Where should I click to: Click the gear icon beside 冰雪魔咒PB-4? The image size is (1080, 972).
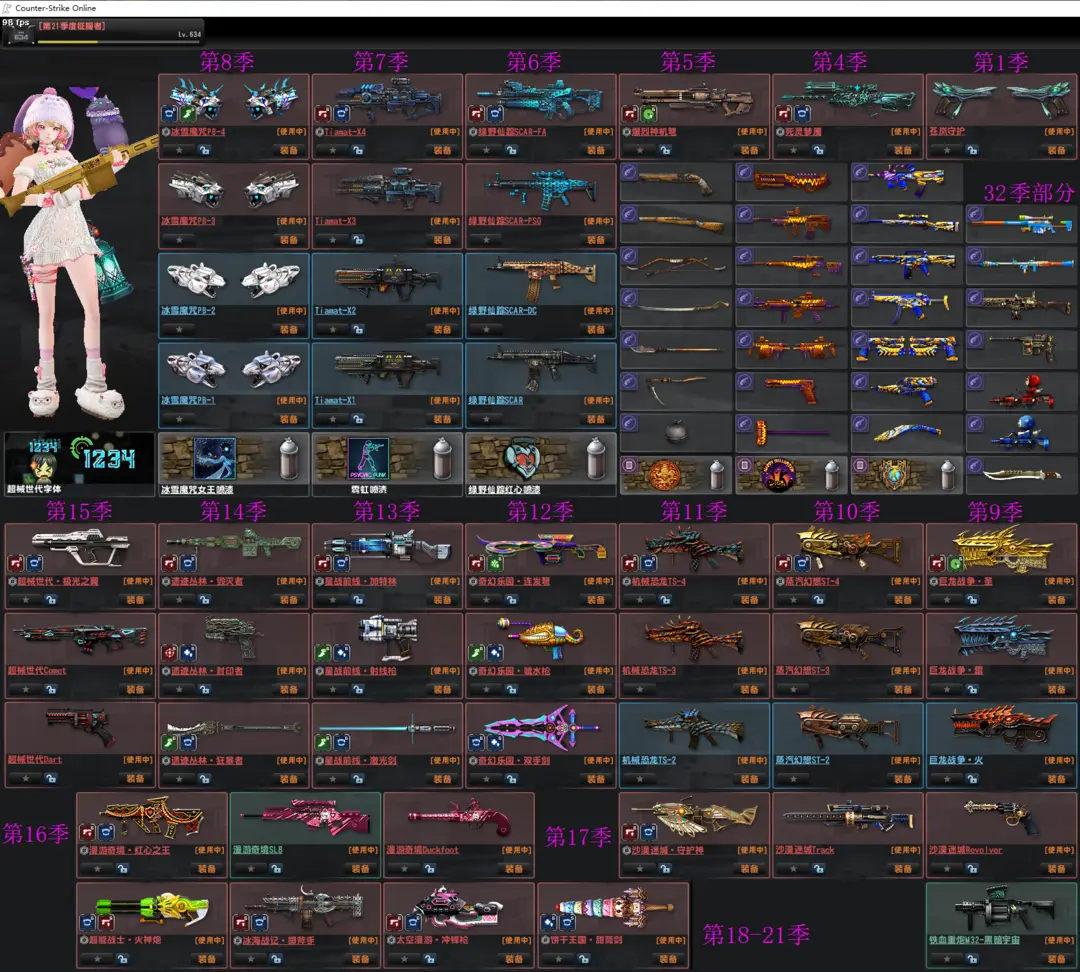[165, 132]
